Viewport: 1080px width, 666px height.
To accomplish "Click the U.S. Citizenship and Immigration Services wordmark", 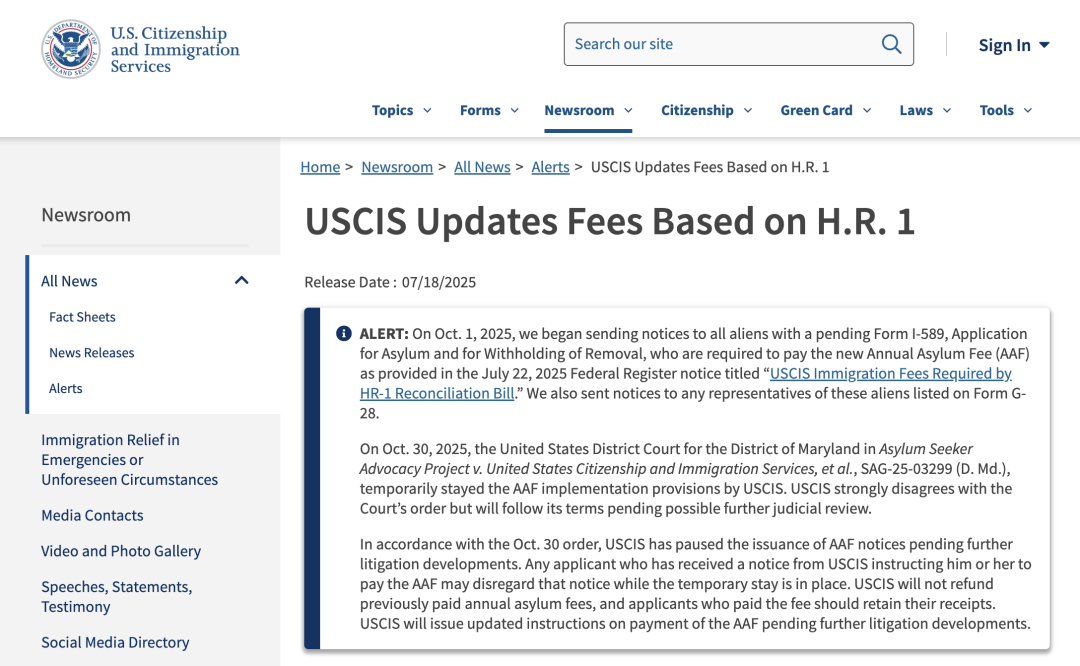I will (x=175, y=50).
